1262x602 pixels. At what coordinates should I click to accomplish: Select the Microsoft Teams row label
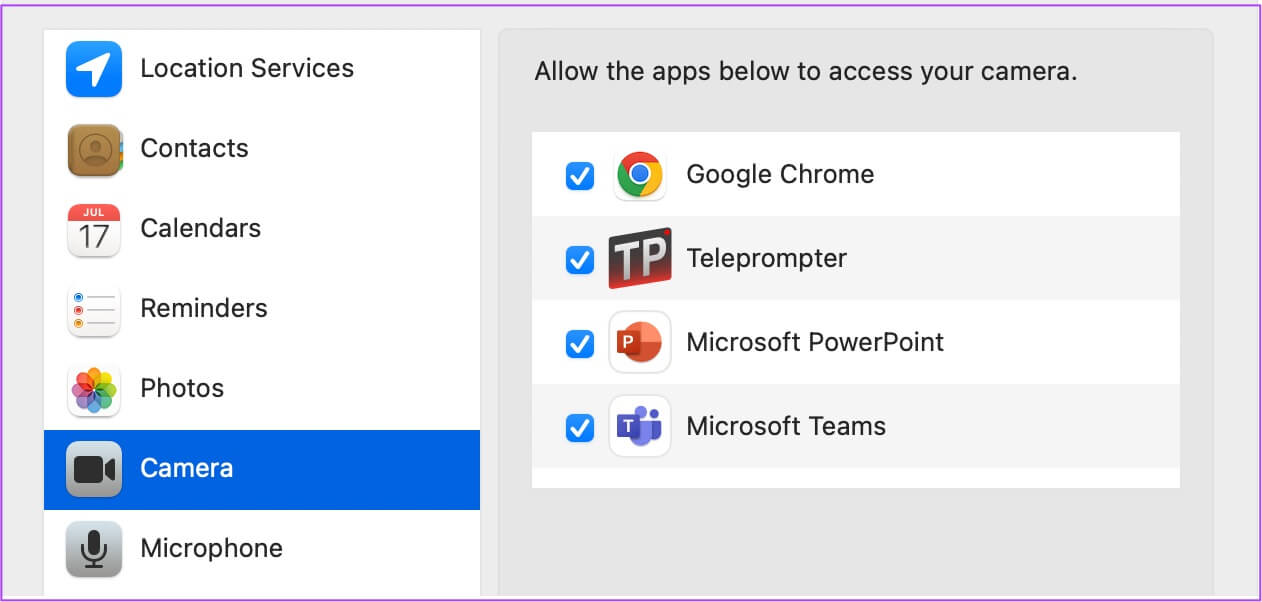[x=786, y=426]
